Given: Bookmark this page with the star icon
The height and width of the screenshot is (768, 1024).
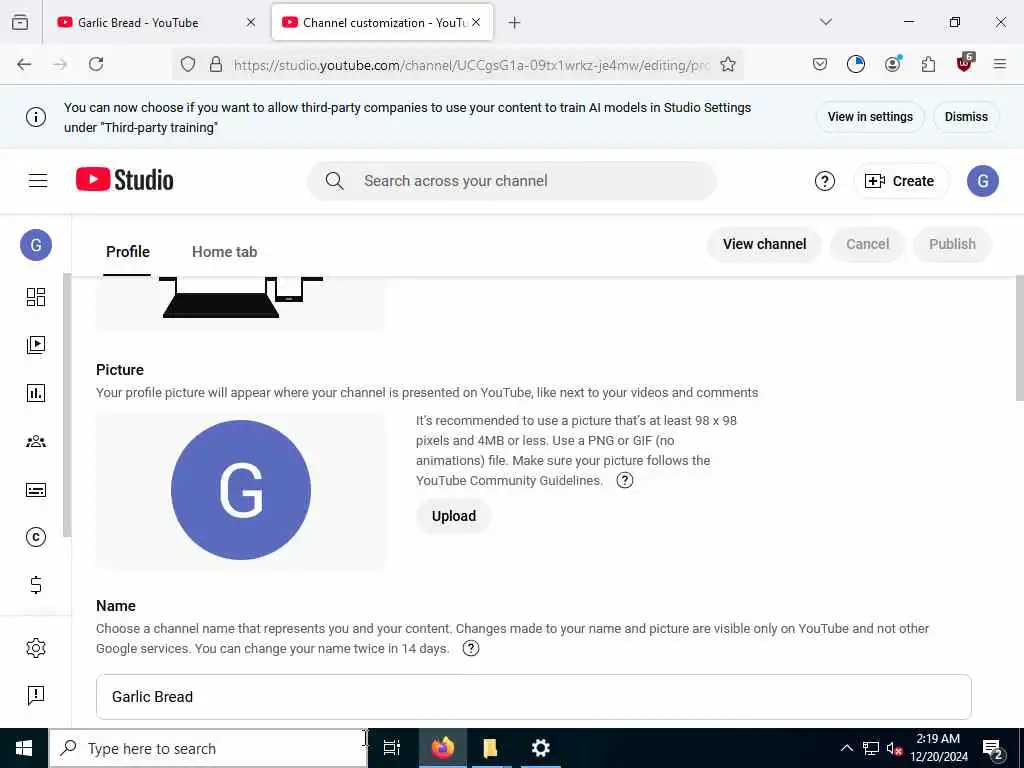Looking at the screenshot, I should click(728, 64).
